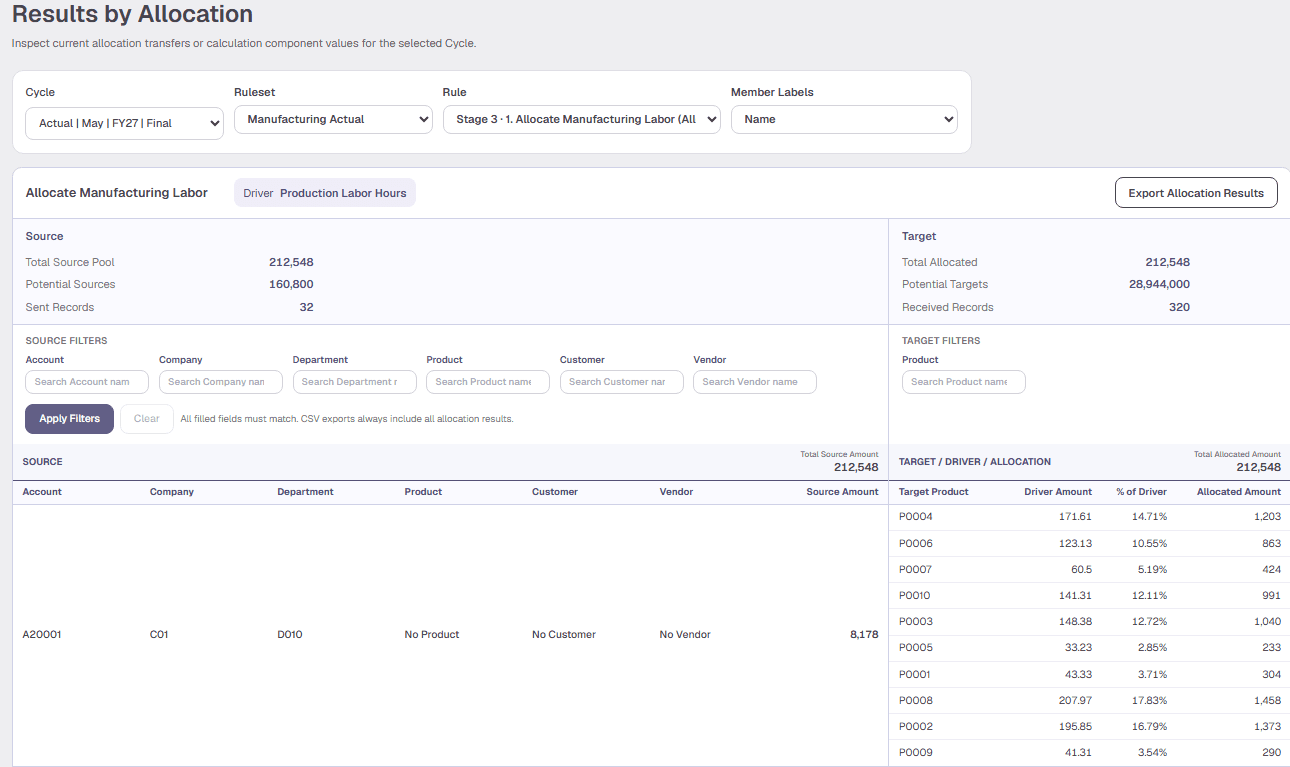Select account A20001 in source row

tap(42, 635)
